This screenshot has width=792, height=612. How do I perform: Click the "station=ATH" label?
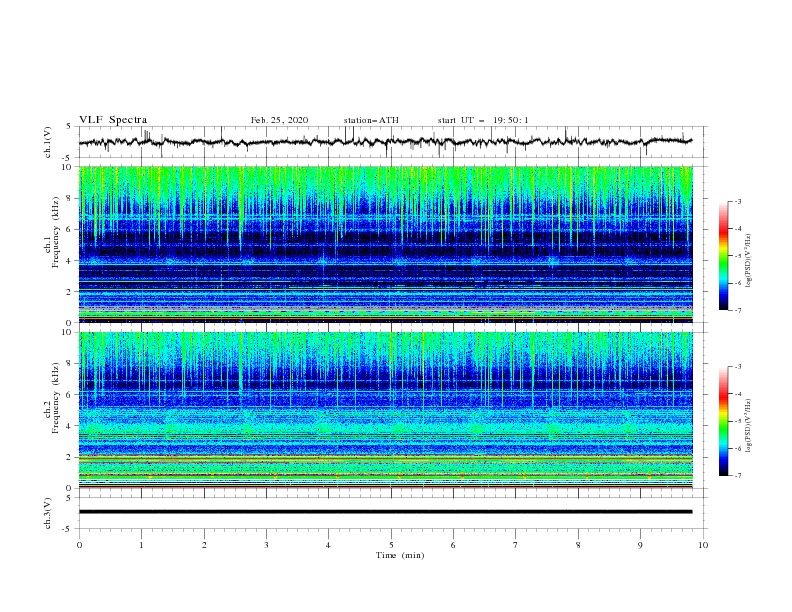pyautogui.click(x=371, y=120)
